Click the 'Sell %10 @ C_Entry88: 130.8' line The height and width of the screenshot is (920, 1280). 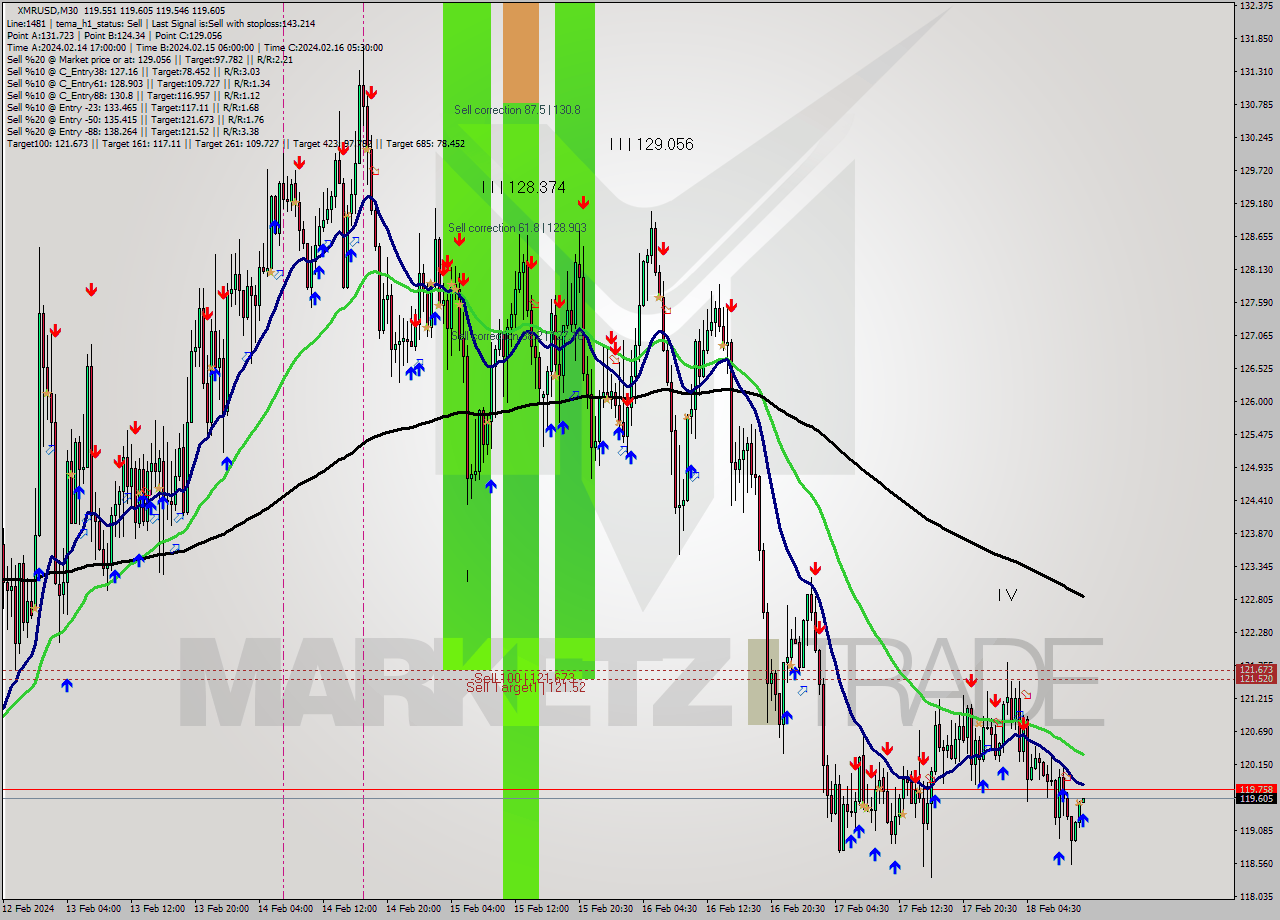coord(134,95)
